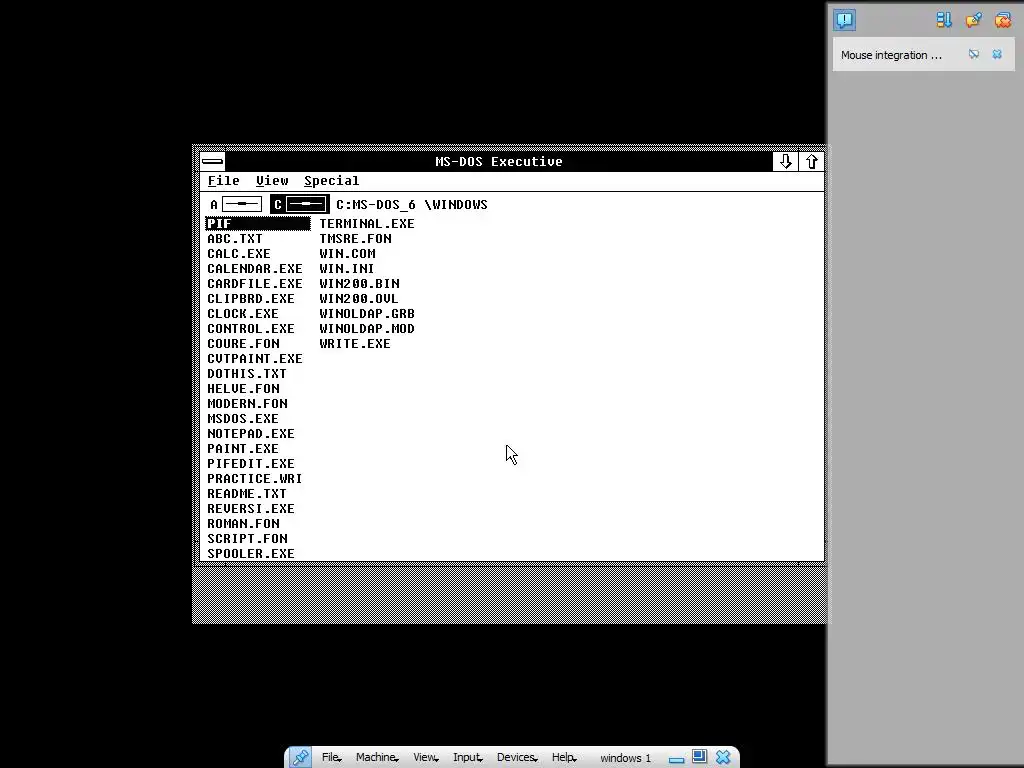Select DOTHIS.TXT file
Viewport: 1024px width, 768px height.
[x=247, y=374]
